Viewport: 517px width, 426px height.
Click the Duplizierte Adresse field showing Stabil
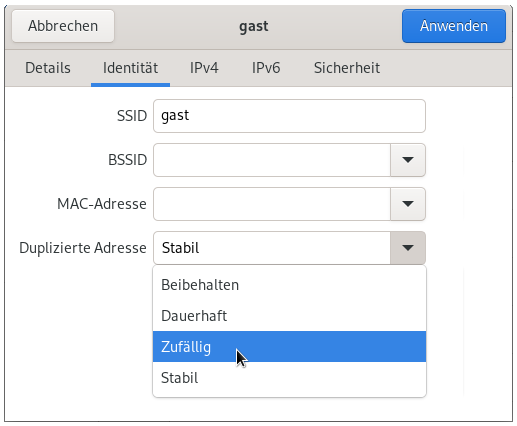click(x=272, y=248)
